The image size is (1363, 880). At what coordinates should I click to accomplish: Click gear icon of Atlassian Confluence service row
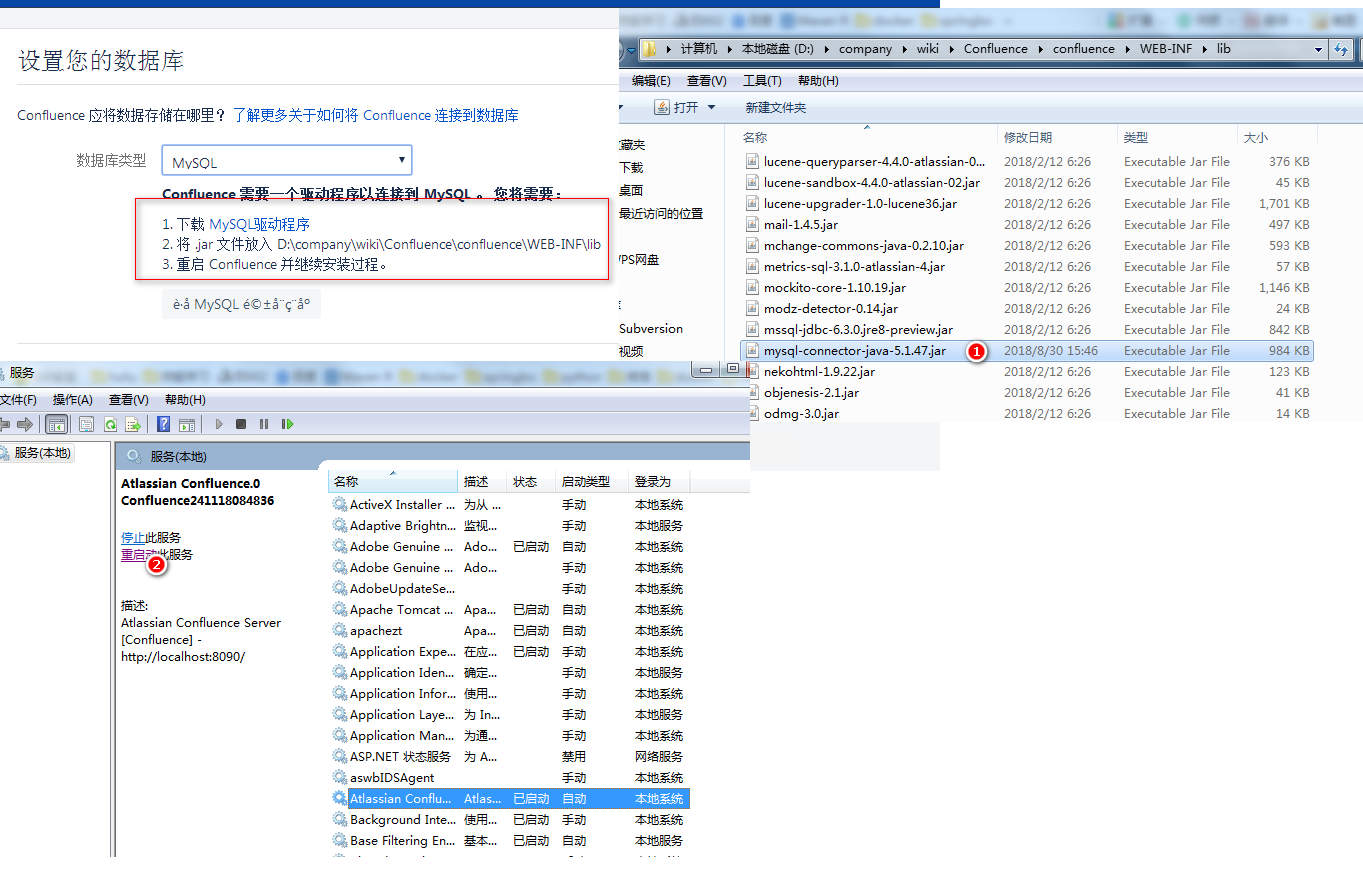click(x=340, y=799)
